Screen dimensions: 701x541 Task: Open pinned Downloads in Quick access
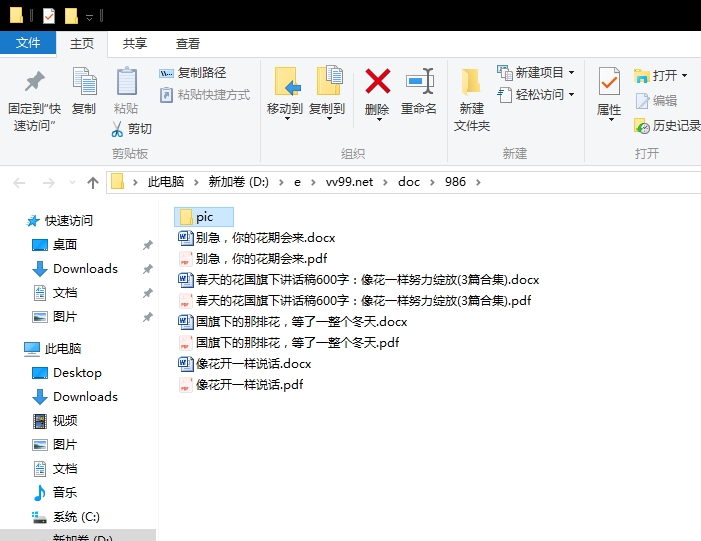(x=75, y=269)
